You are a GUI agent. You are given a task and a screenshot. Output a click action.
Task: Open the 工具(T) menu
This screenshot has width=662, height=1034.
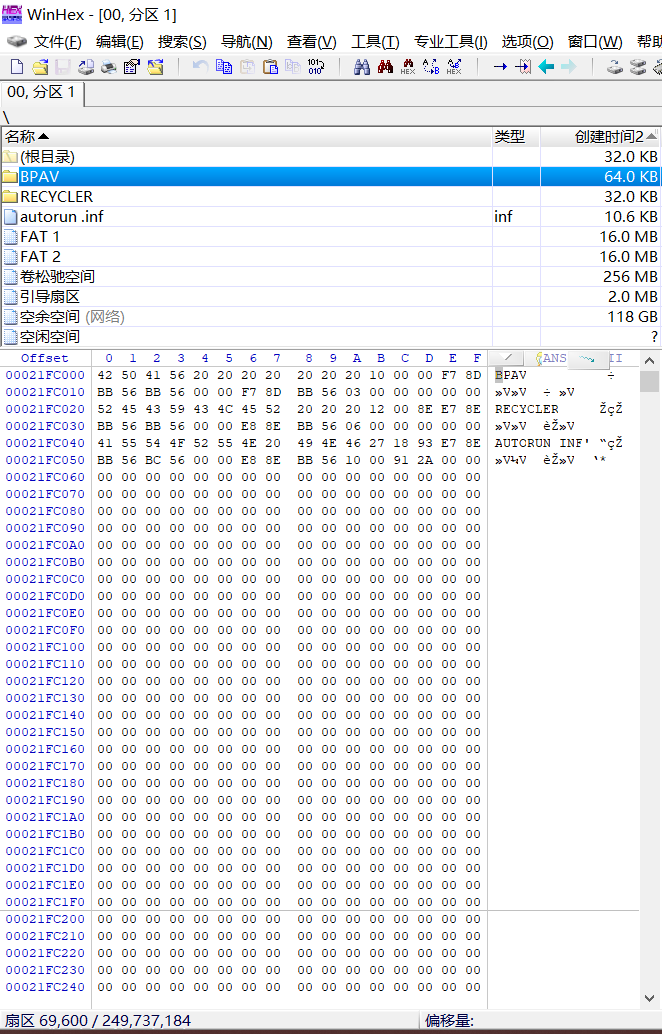click(375, 42)
